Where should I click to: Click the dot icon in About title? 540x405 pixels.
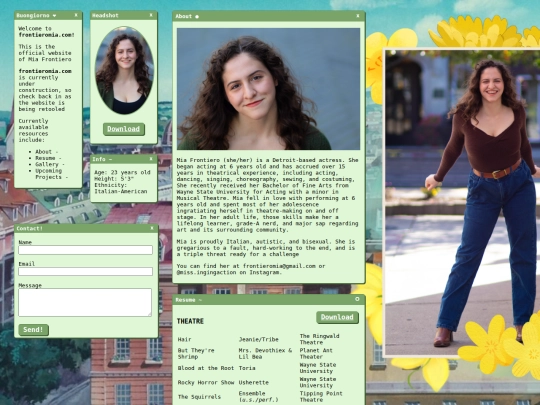click(197, 17)
